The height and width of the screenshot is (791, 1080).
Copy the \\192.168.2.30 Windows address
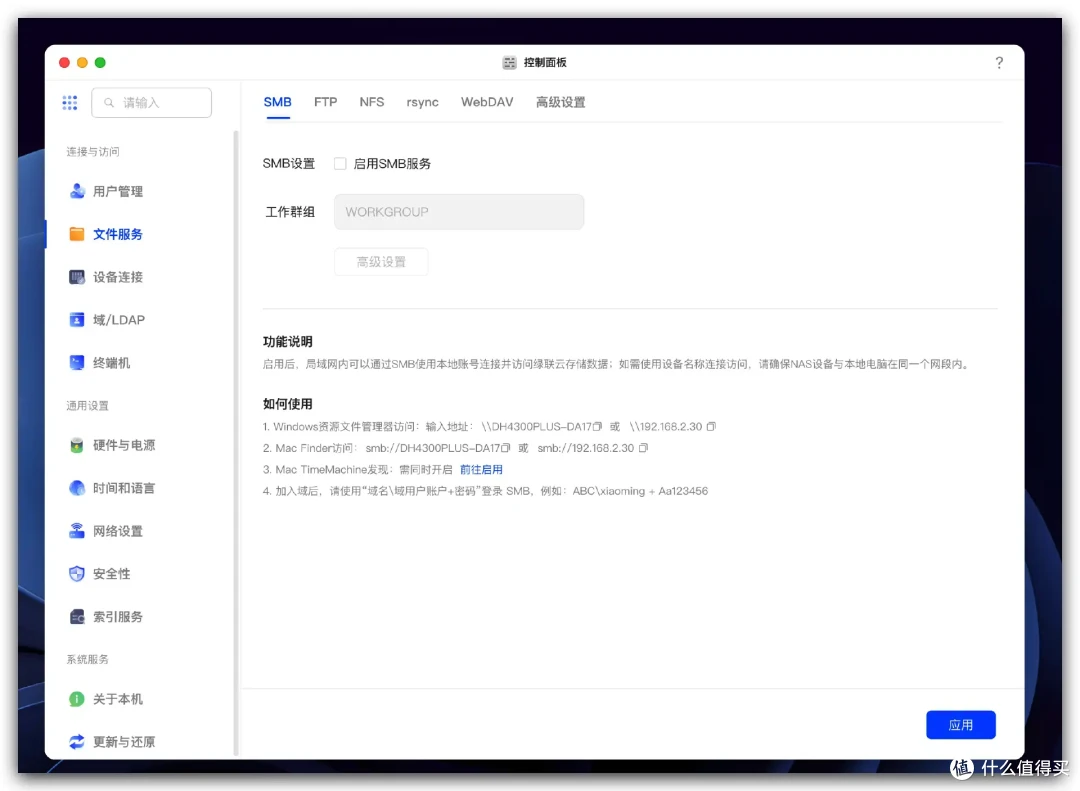click(711, 427)
